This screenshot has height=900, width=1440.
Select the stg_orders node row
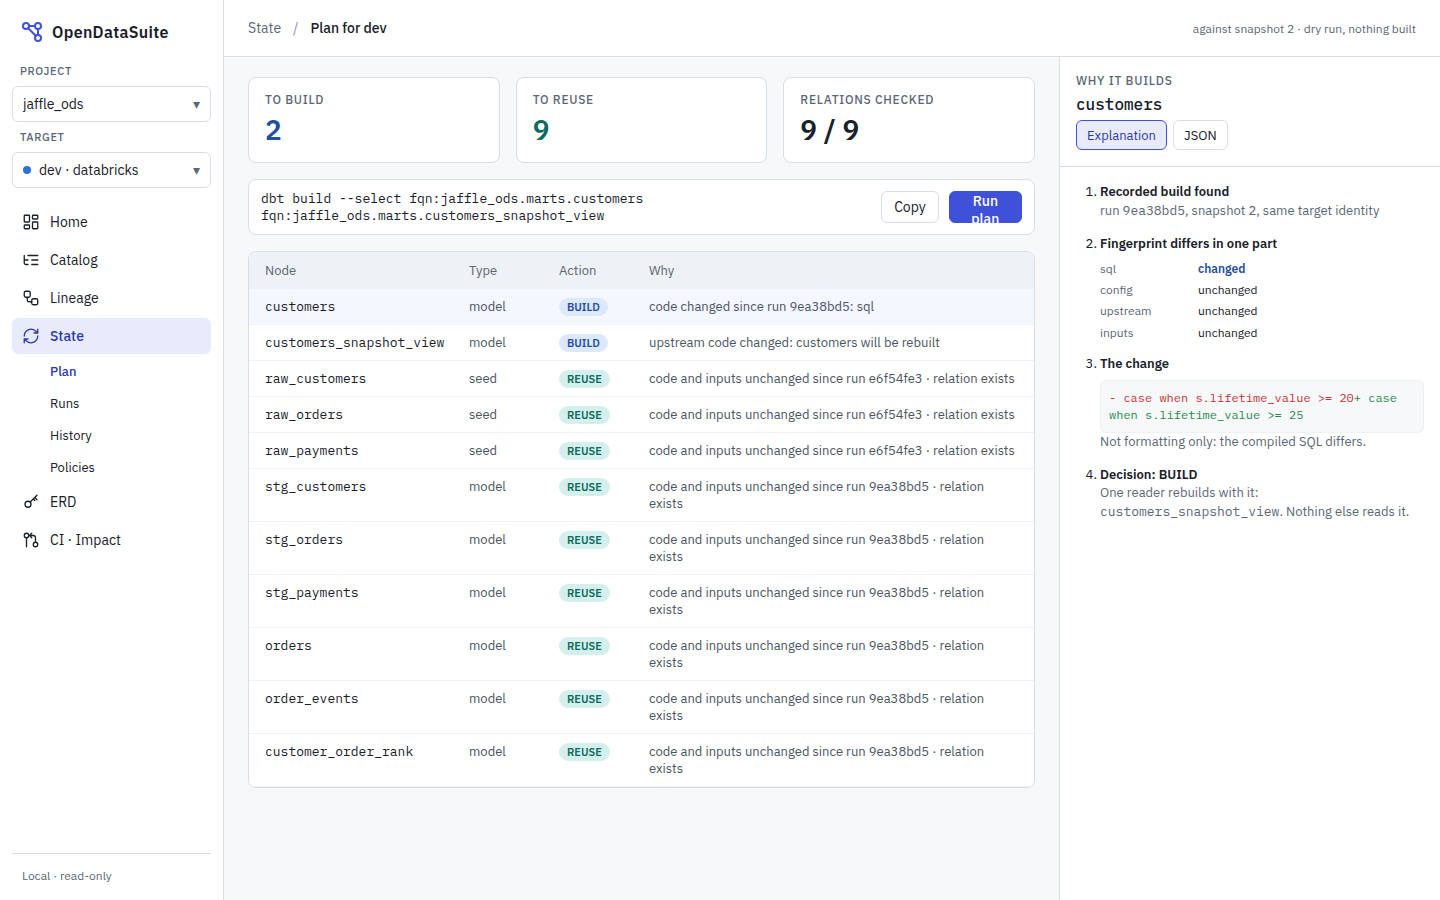tap(641, 548)
